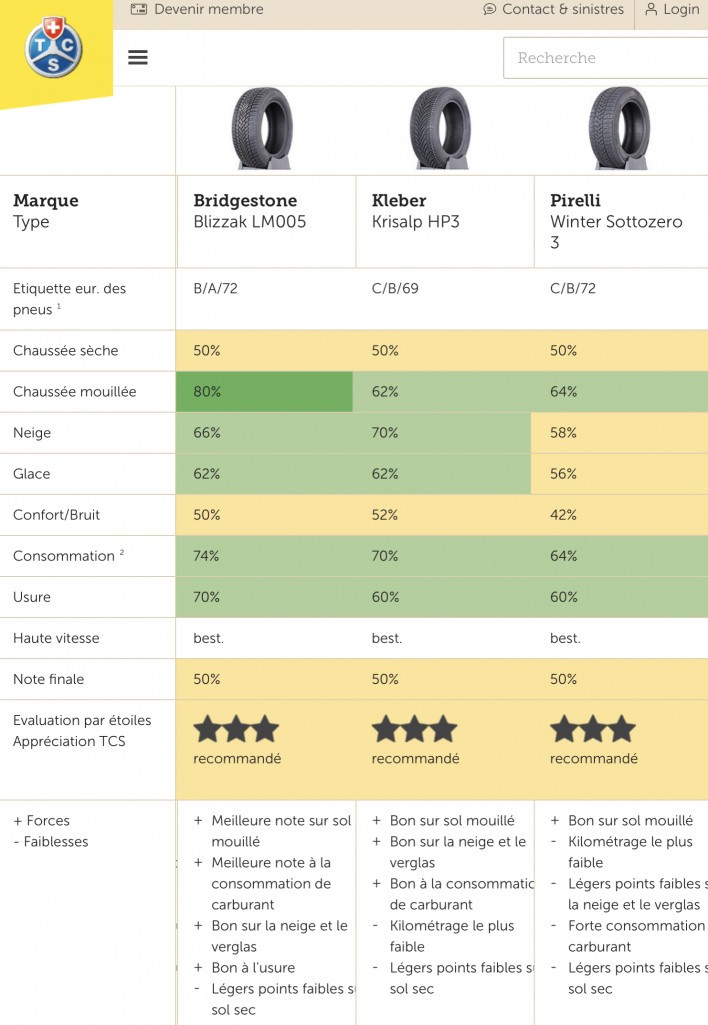The height and width of the screenshot is (1025, 708).
Task: Click the Login person icon
Action: click(651, 9)
